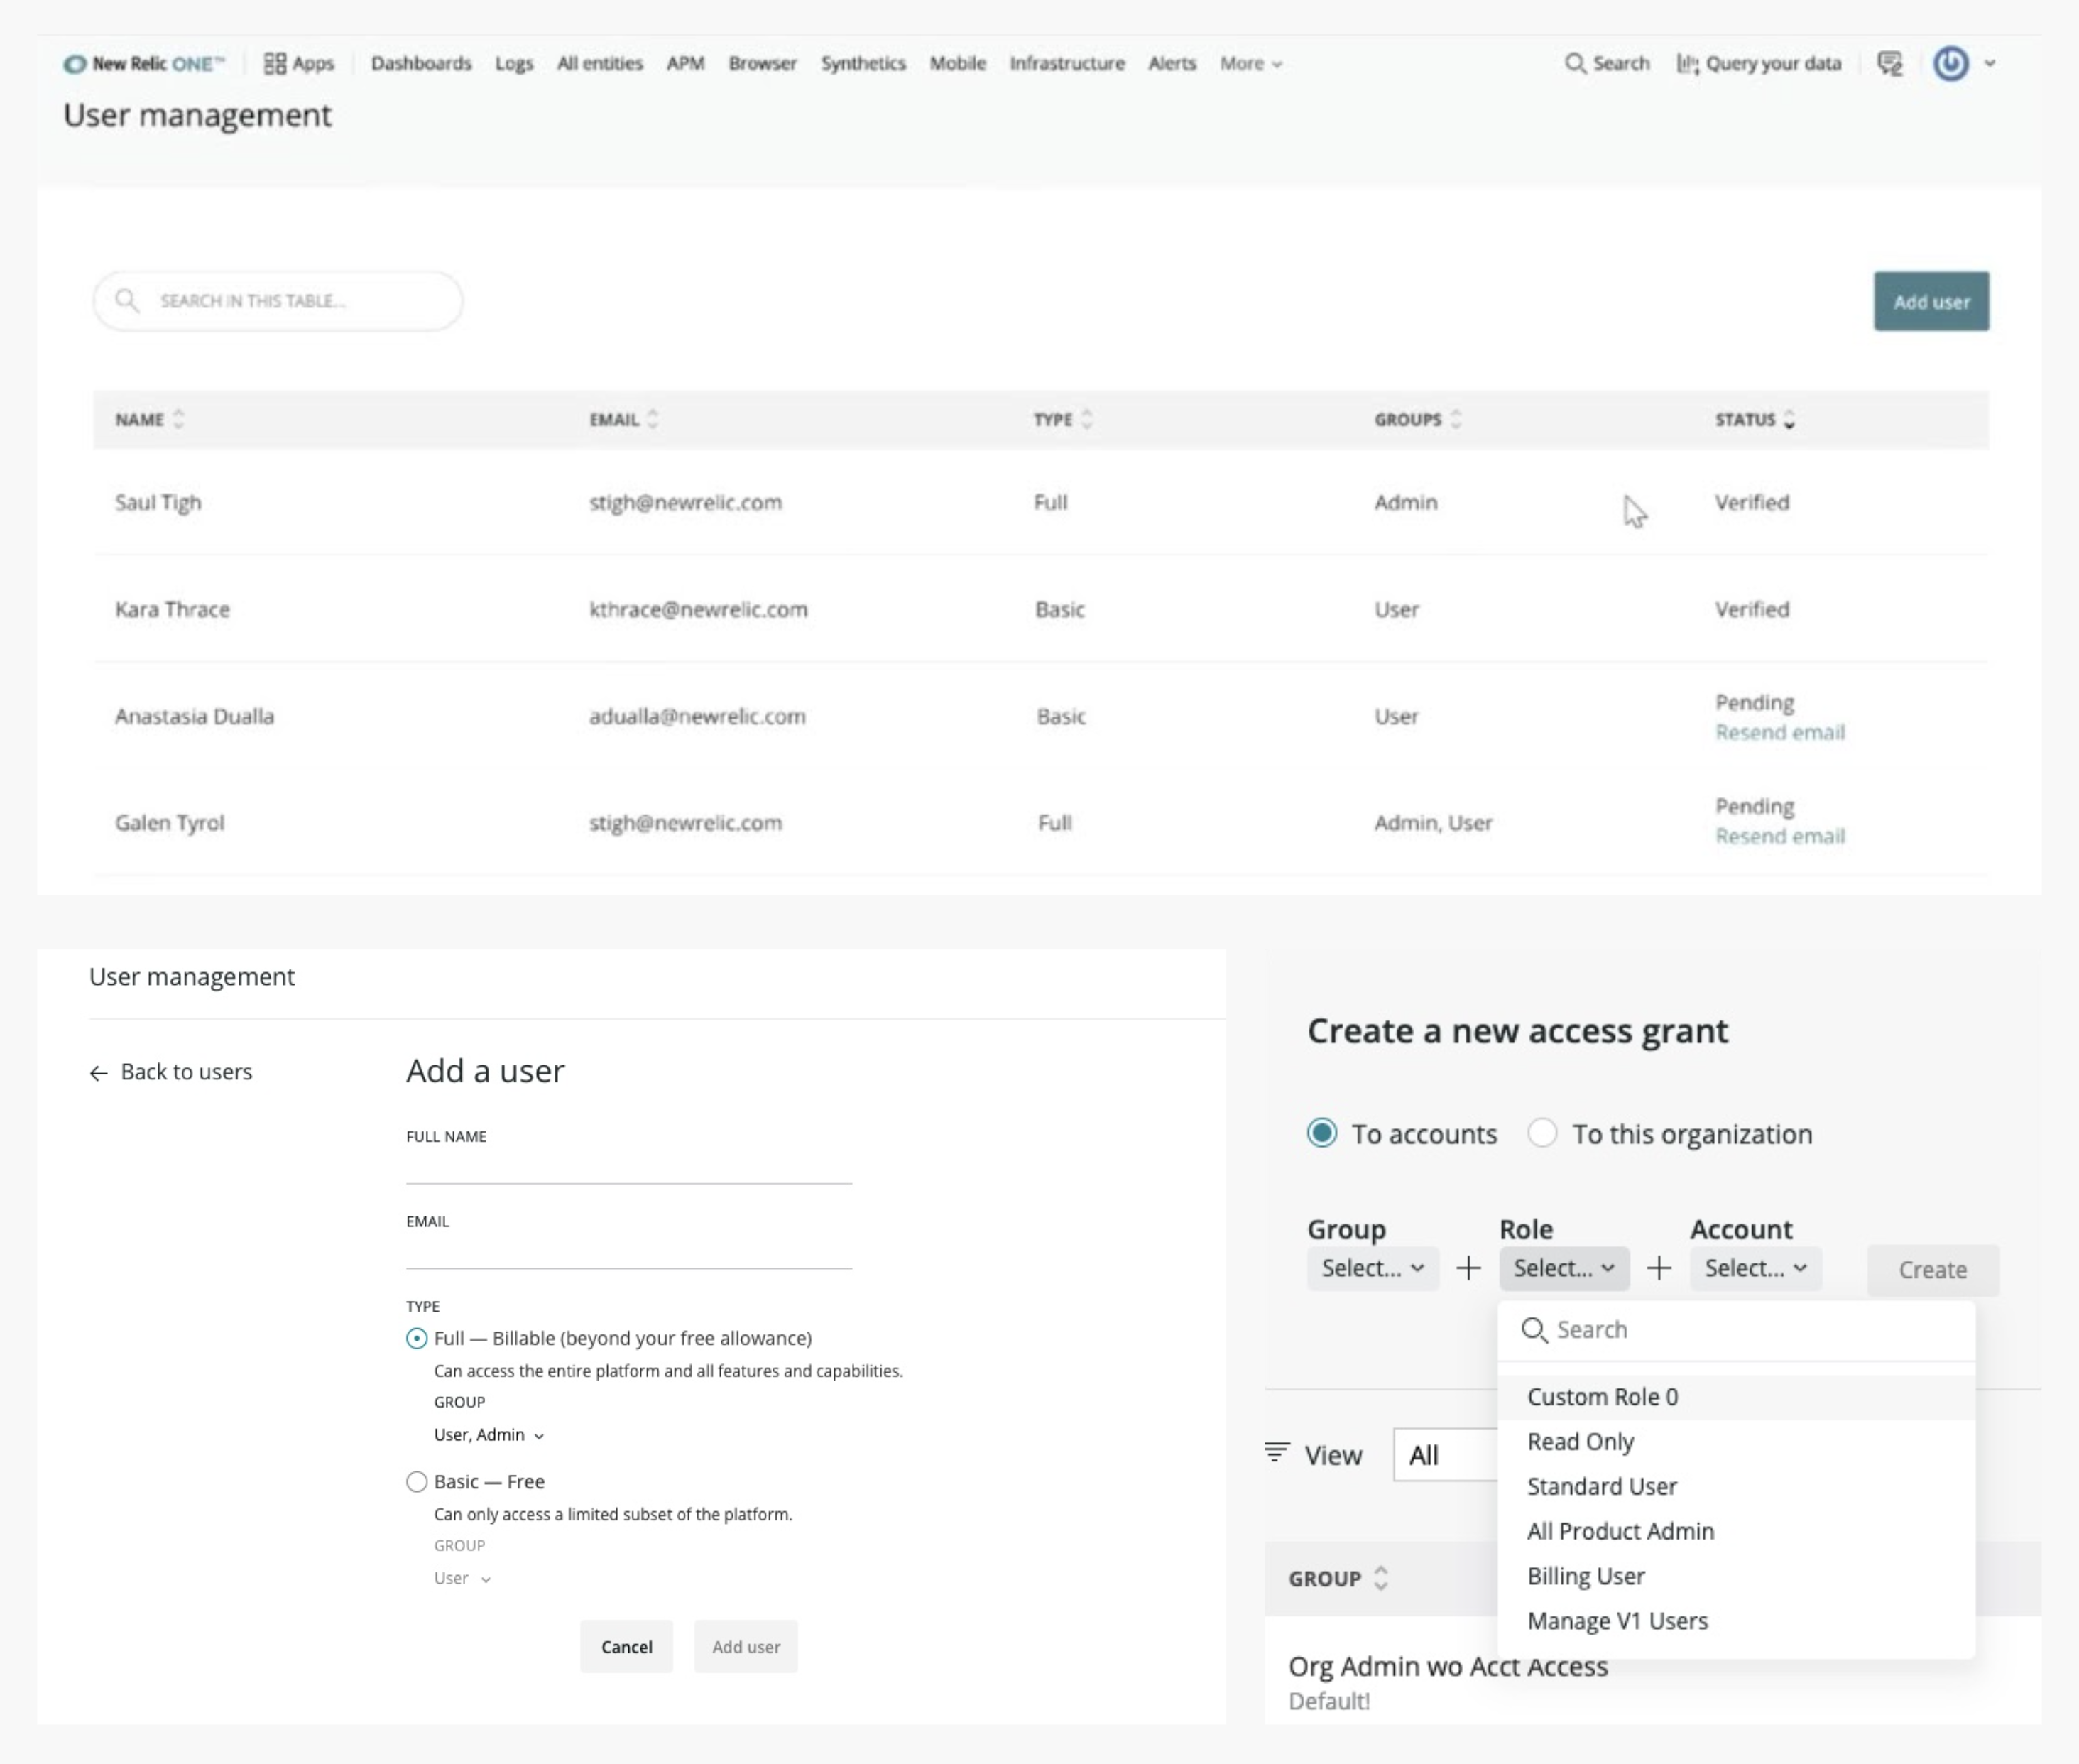
Task: Open the More menu in the navigation bar
Action: tap(1250, 64)
